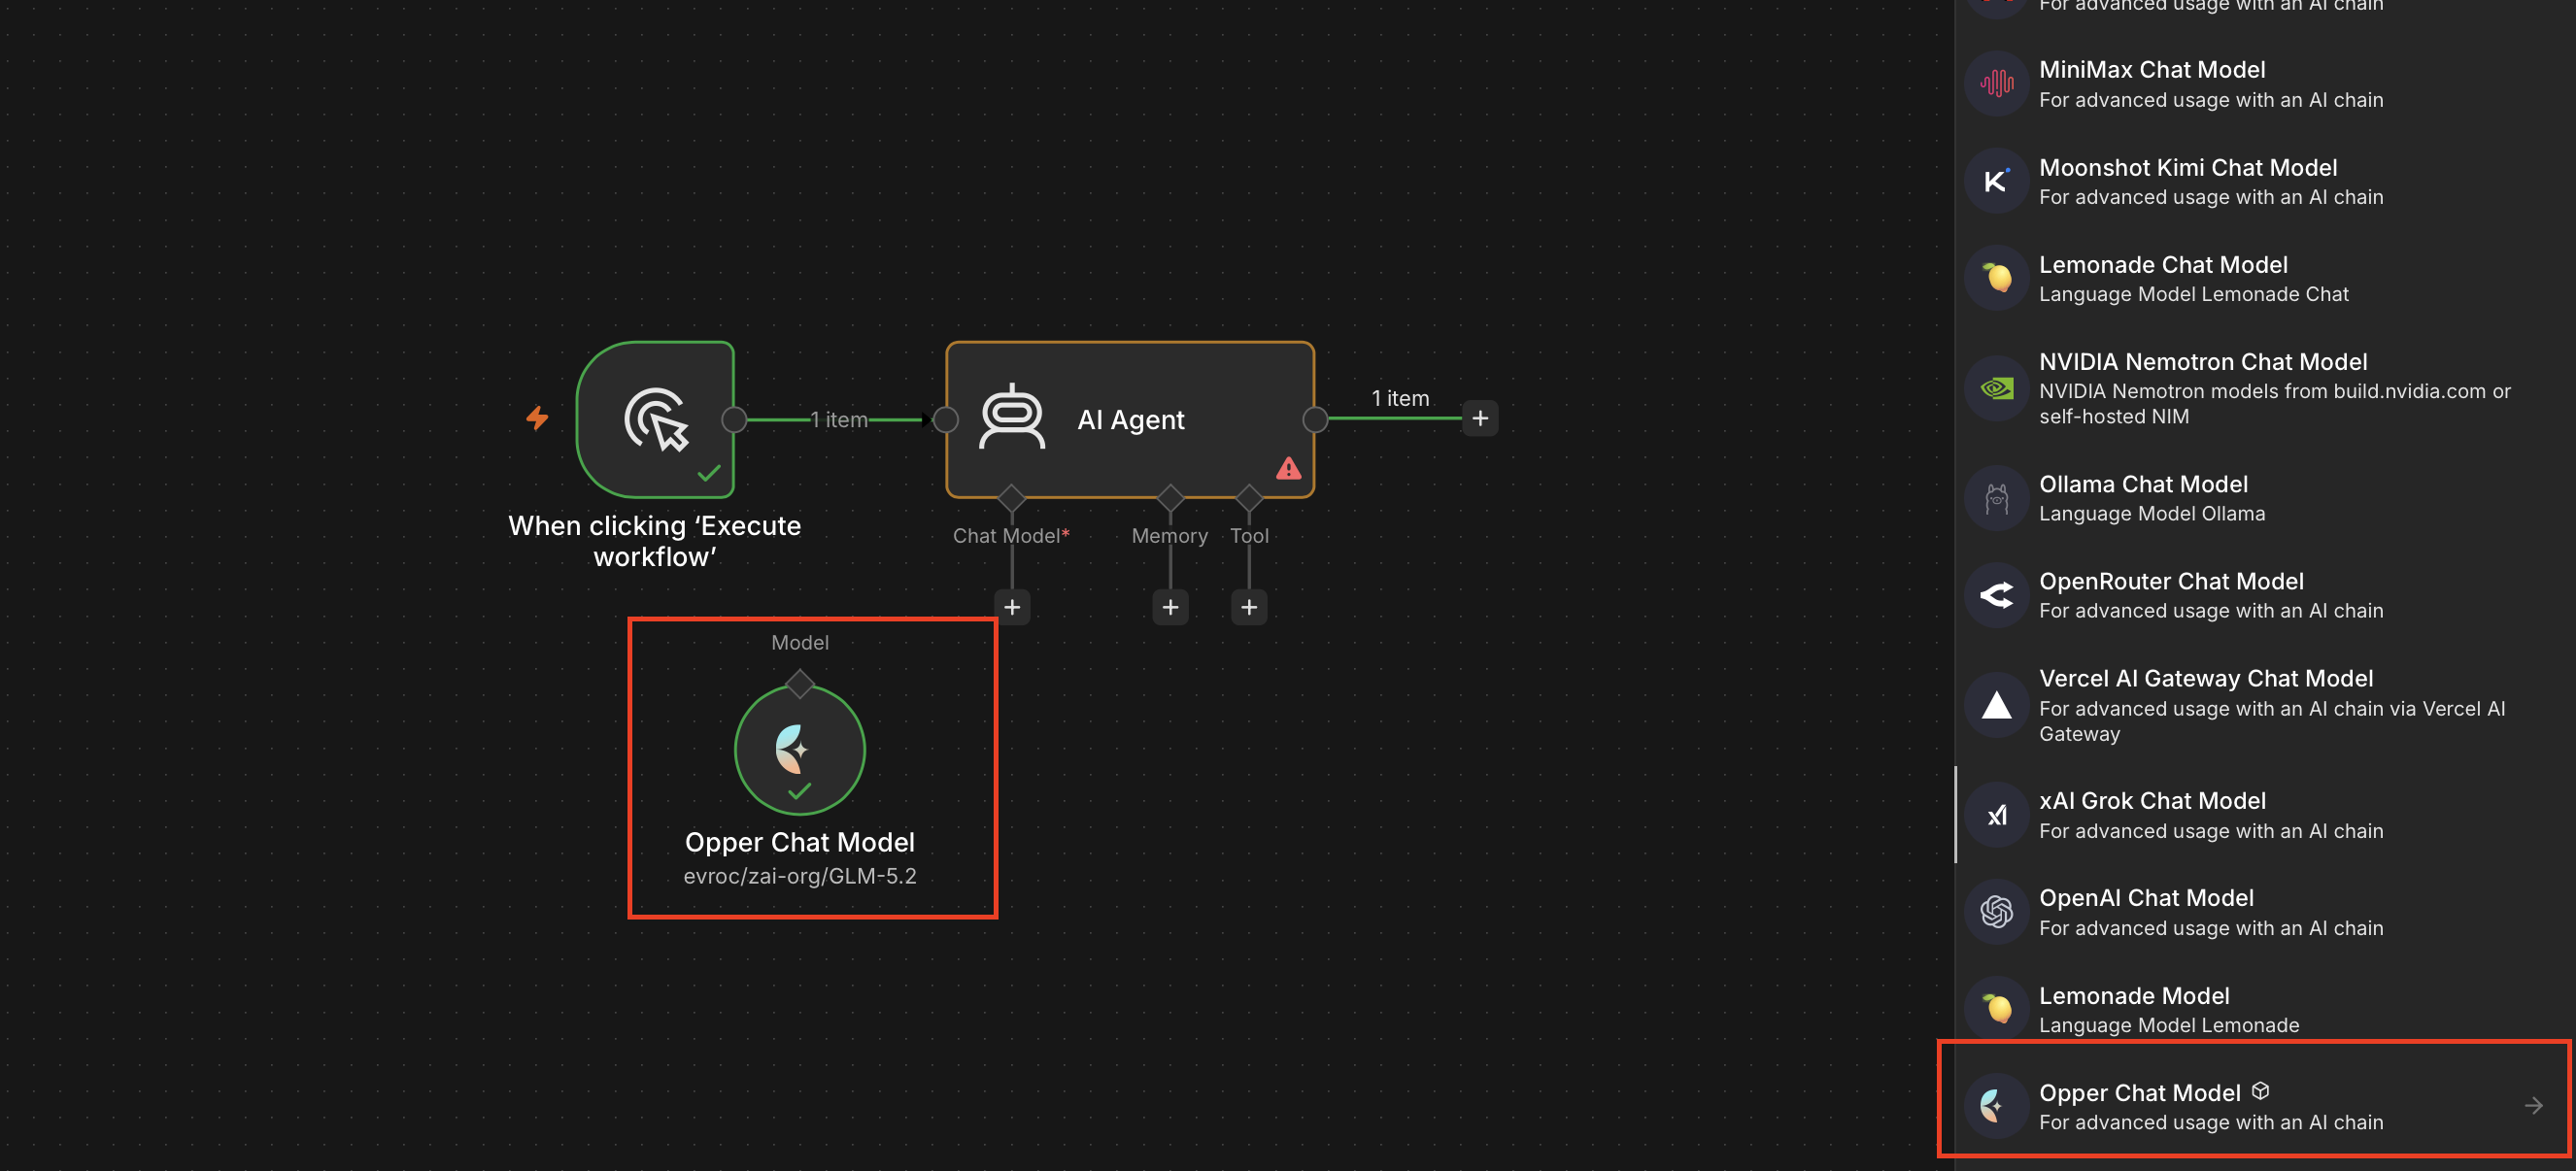2576x1171 pixels.
Task: Click the Opper node Model diamond connector
Action: [x=799, y=684]
